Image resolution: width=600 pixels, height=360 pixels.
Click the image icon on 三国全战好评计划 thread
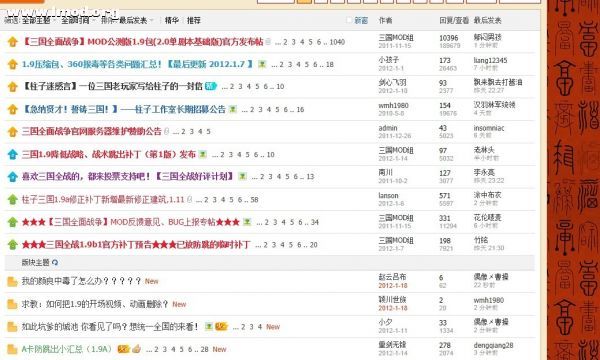point(243,176)
